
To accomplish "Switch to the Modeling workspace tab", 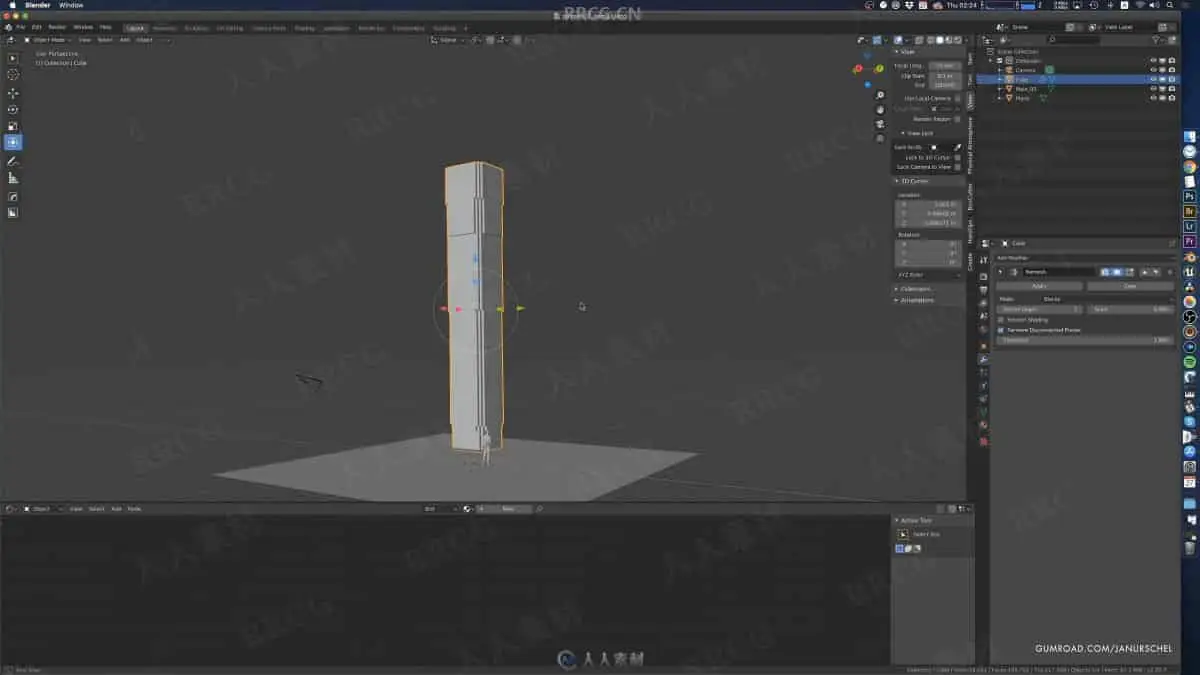I will click(165, 28).
